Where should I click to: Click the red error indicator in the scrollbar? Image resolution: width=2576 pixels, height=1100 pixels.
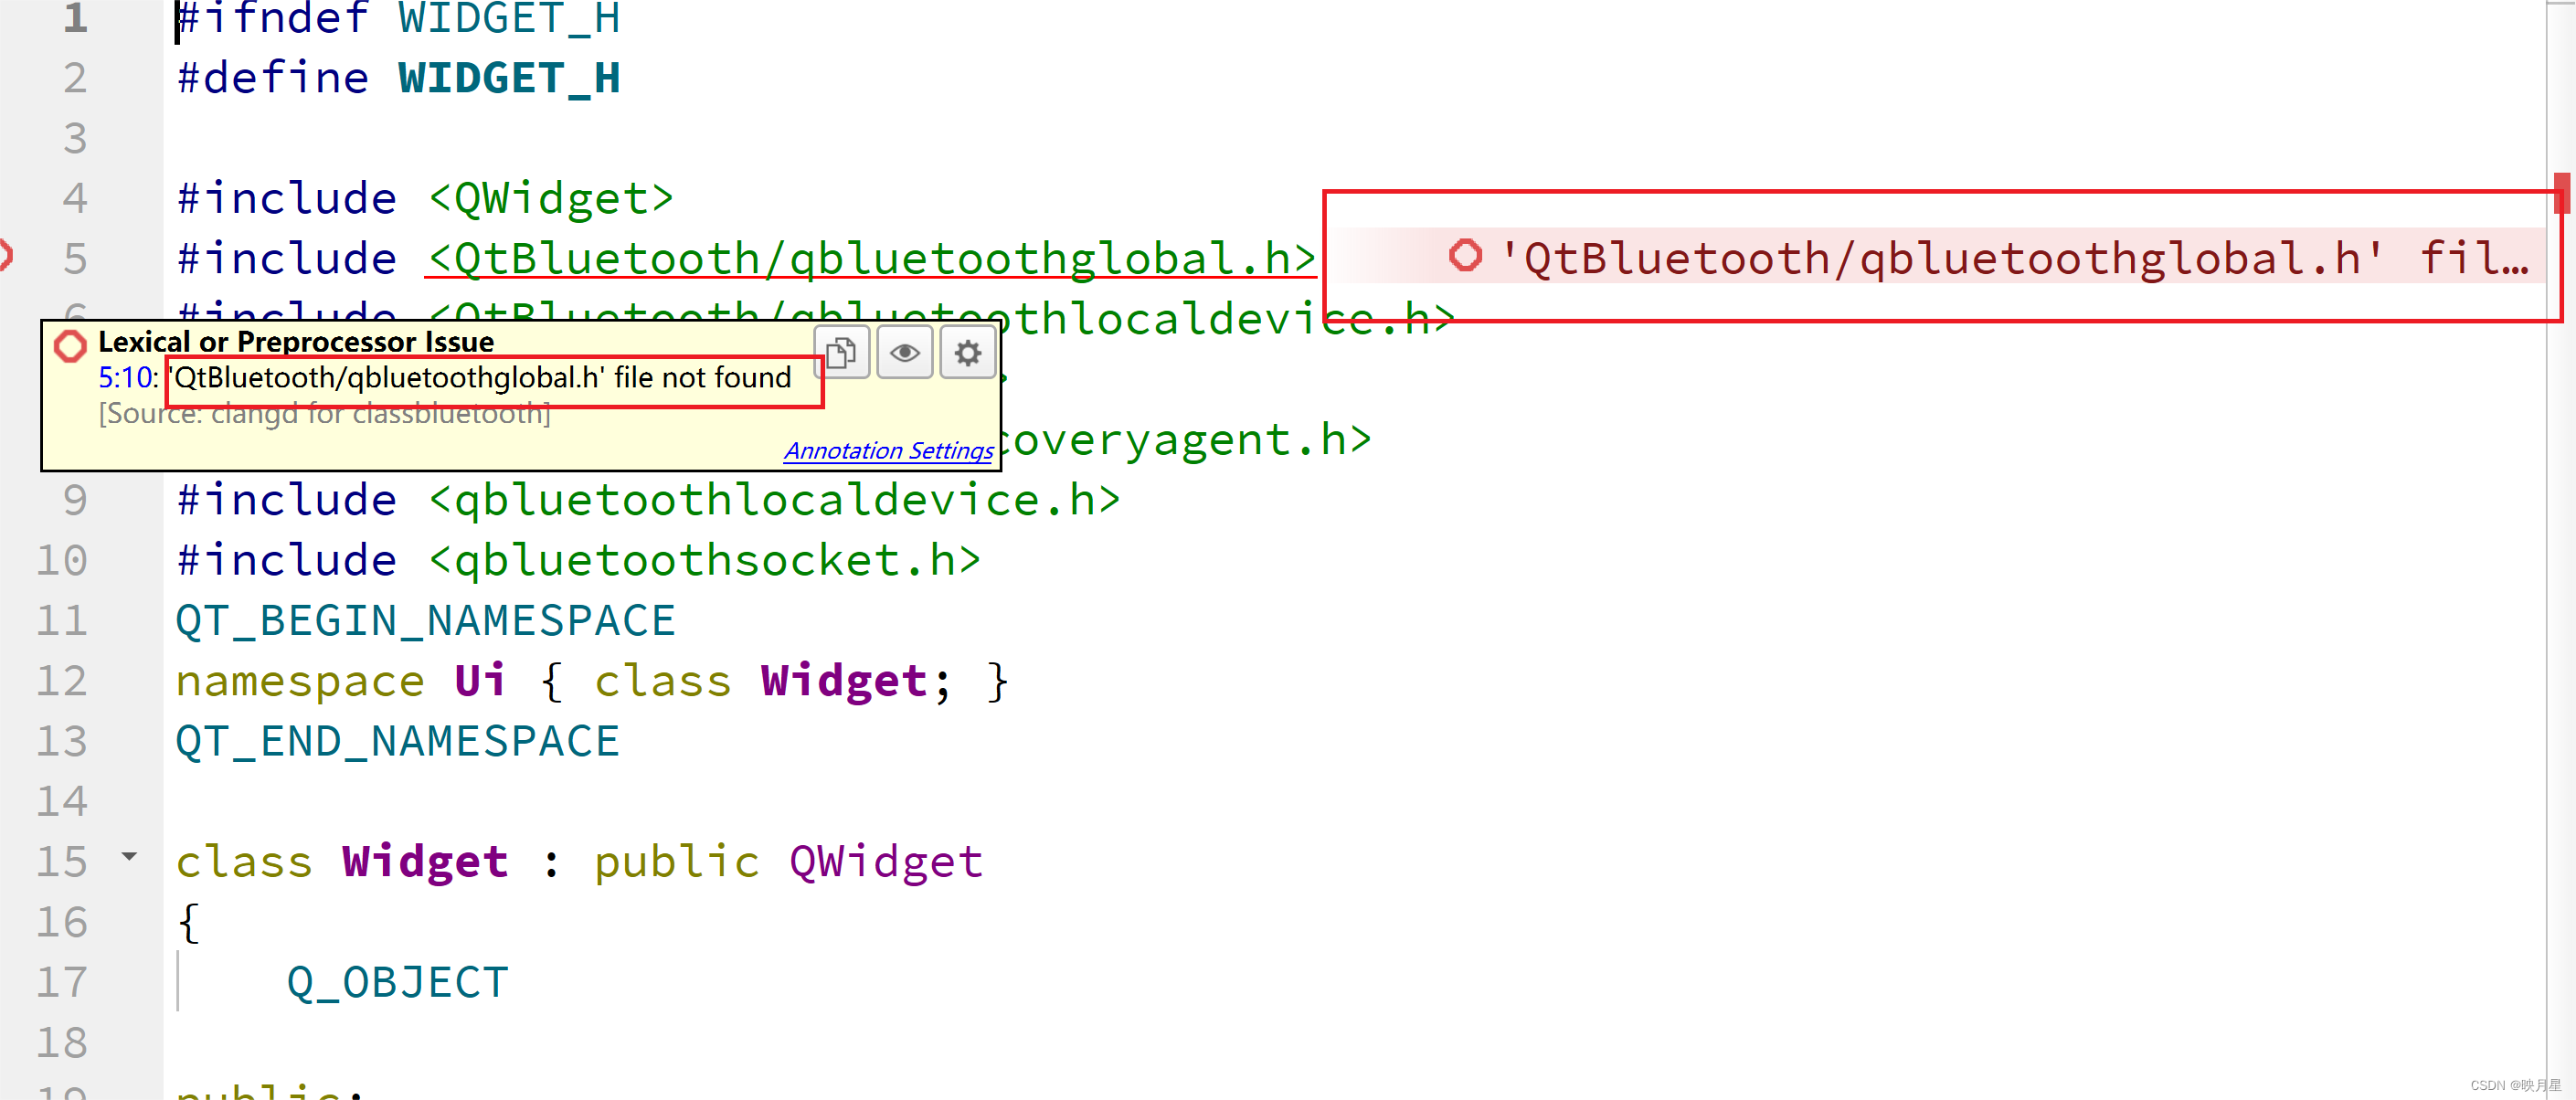[2563, 195]
